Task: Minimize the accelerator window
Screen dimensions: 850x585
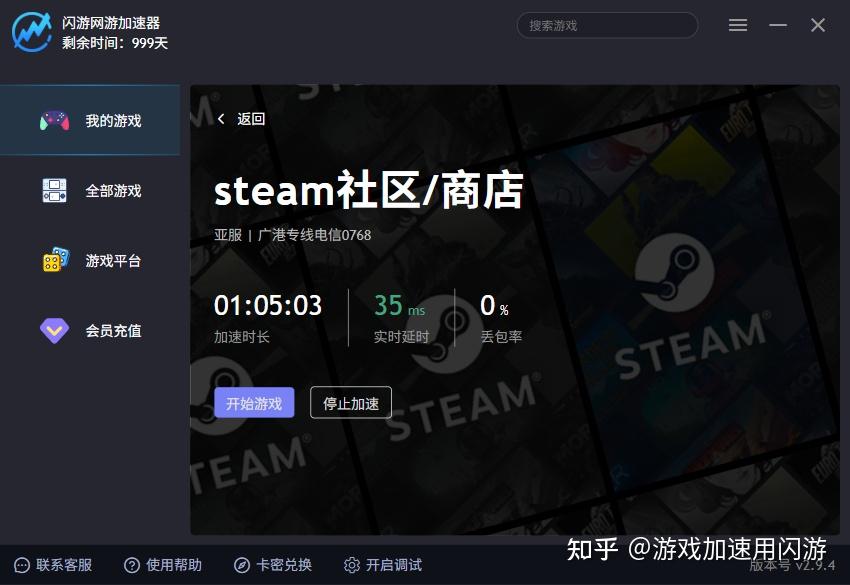Action: [x=778, y=25]
